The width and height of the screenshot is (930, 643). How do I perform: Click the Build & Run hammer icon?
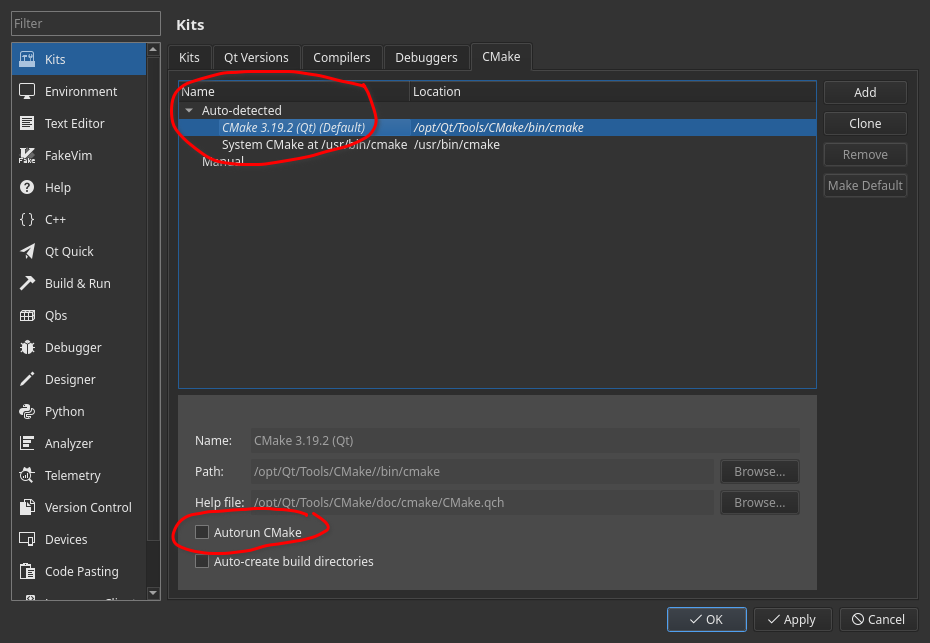click(x=27, y=284)
